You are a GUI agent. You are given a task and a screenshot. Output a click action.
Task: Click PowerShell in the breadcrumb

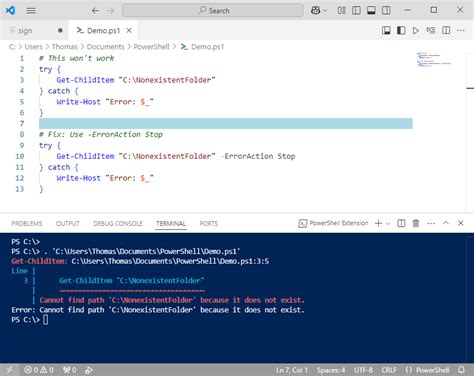tap(151, 47)
